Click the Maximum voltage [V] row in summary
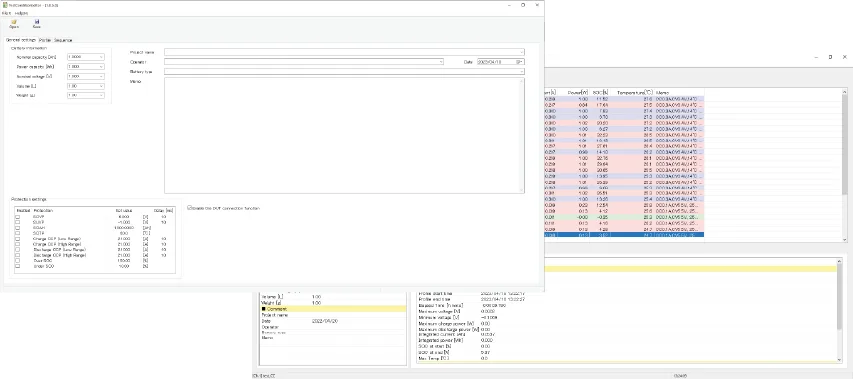Image resolution: width=853 pixels, height=380 pixels. click(x=626, y=311)
